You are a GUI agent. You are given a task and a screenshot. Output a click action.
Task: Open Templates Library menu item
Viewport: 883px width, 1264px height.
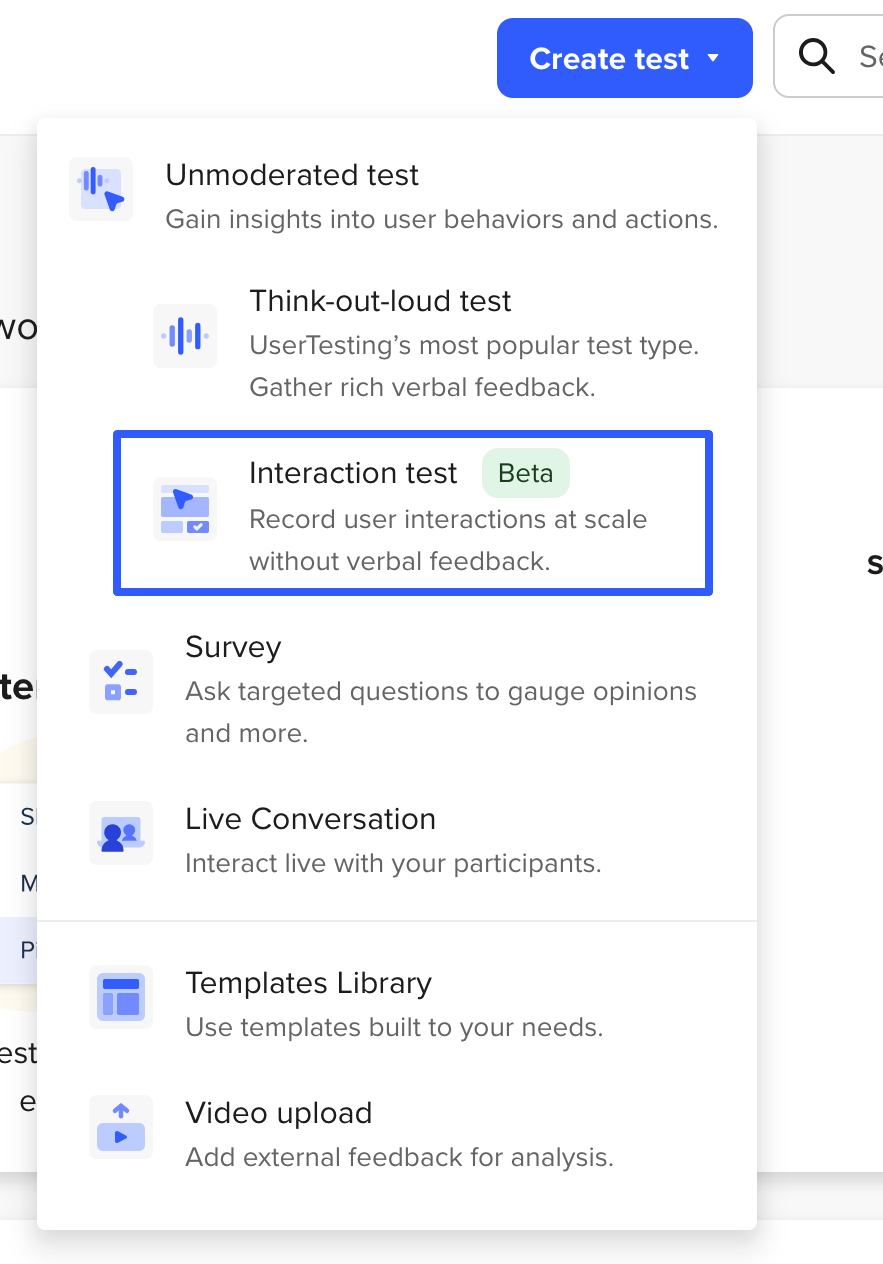pyautogui.click(x=308, y=983)
